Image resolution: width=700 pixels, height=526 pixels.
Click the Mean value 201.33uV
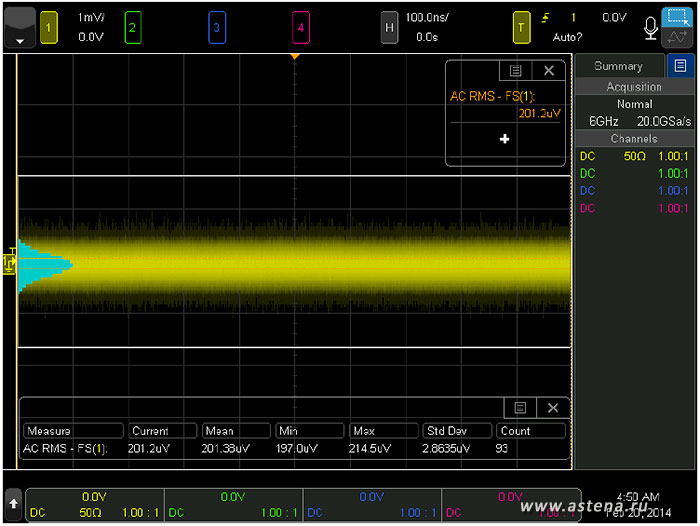[x=225, y=448]
